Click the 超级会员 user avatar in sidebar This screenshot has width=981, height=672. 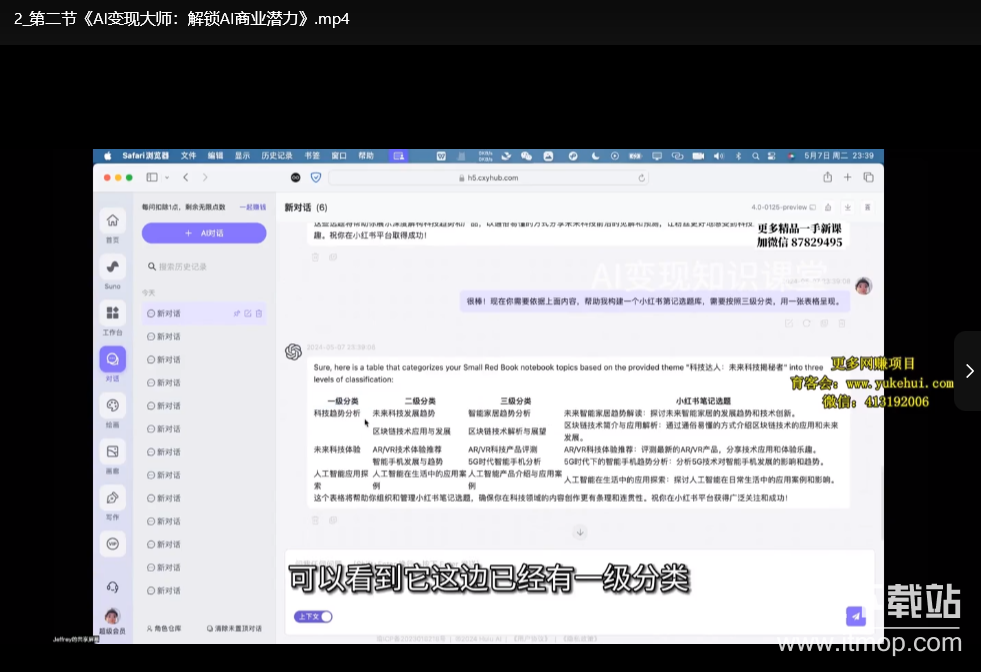(x=113, y=616)
